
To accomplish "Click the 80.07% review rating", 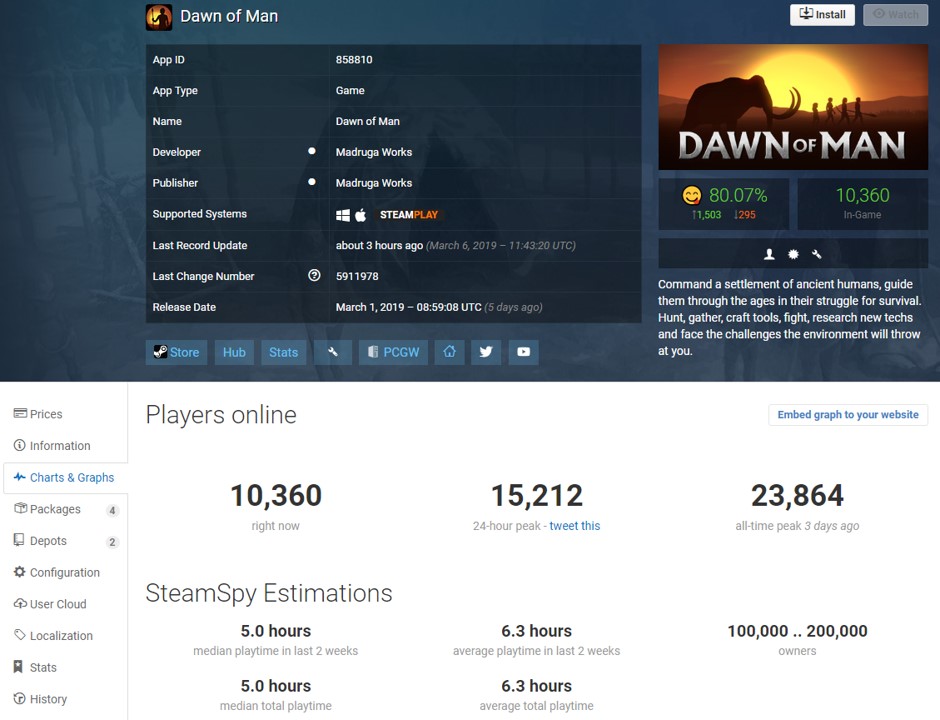I will pyautogui.click(x=737, y=195).
